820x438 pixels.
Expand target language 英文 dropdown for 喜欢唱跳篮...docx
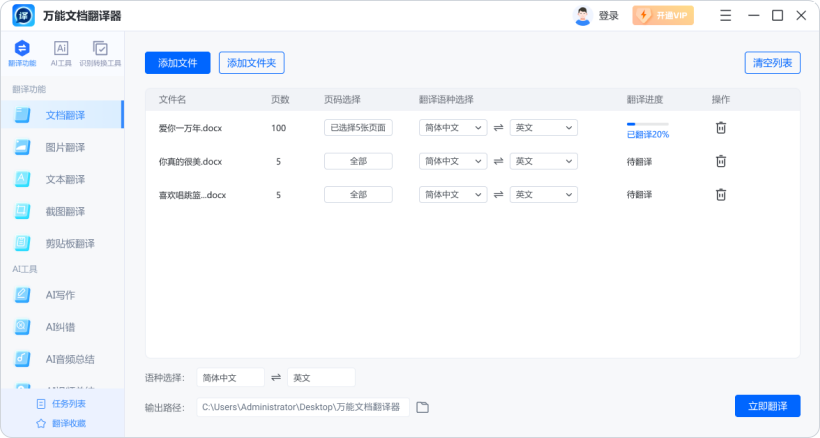point(544,194)
